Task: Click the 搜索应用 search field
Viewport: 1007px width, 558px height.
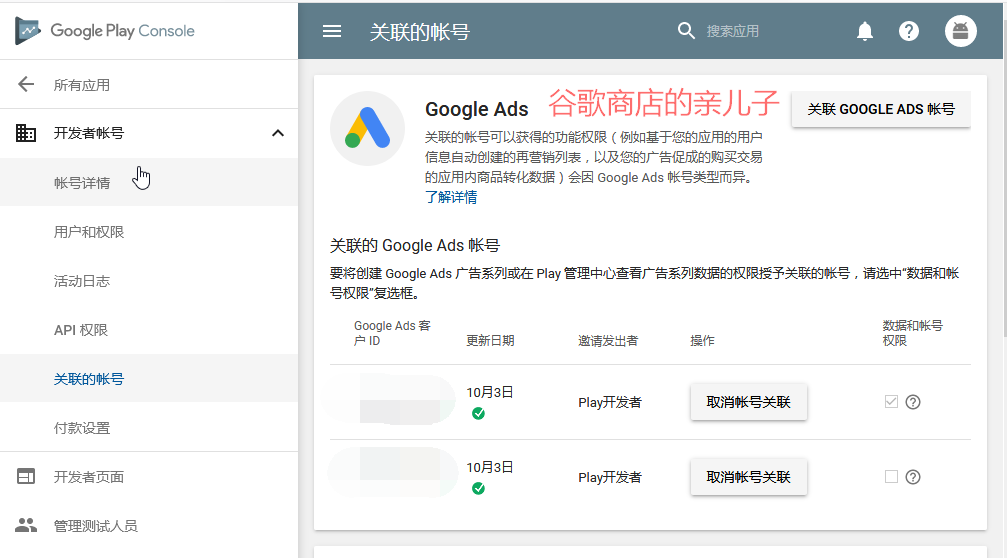Action: 760,31
